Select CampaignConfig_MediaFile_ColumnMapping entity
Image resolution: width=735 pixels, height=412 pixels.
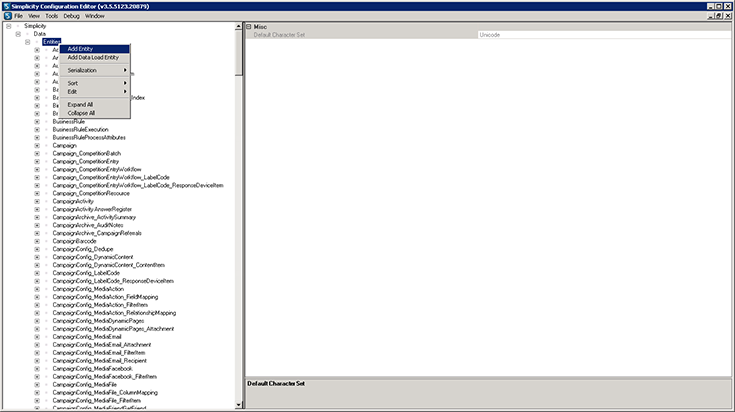[105, 393]
